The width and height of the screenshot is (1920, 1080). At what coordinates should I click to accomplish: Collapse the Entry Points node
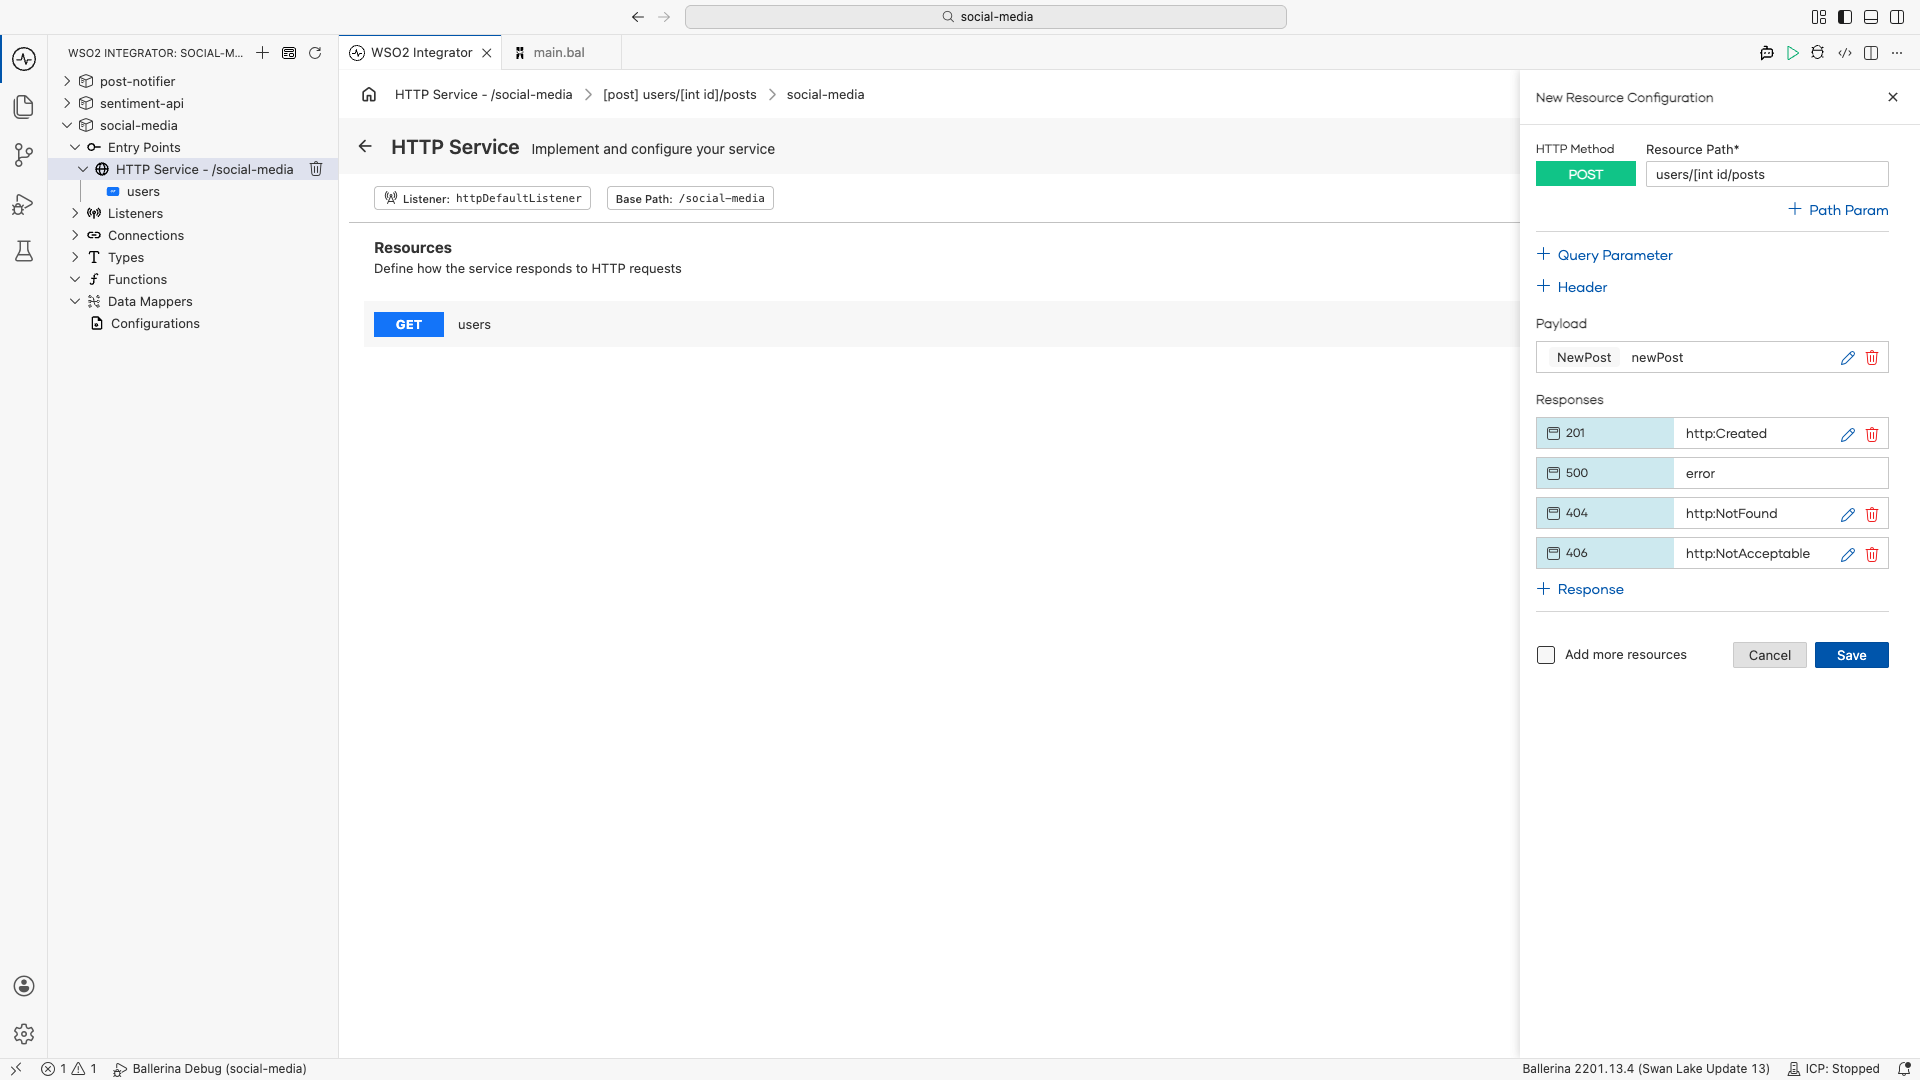75,147
